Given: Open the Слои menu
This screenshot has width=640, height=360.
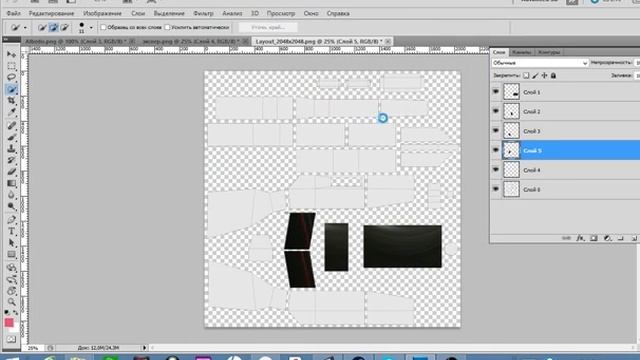Looking at the screenshot, I should click(x=138, y=13).
